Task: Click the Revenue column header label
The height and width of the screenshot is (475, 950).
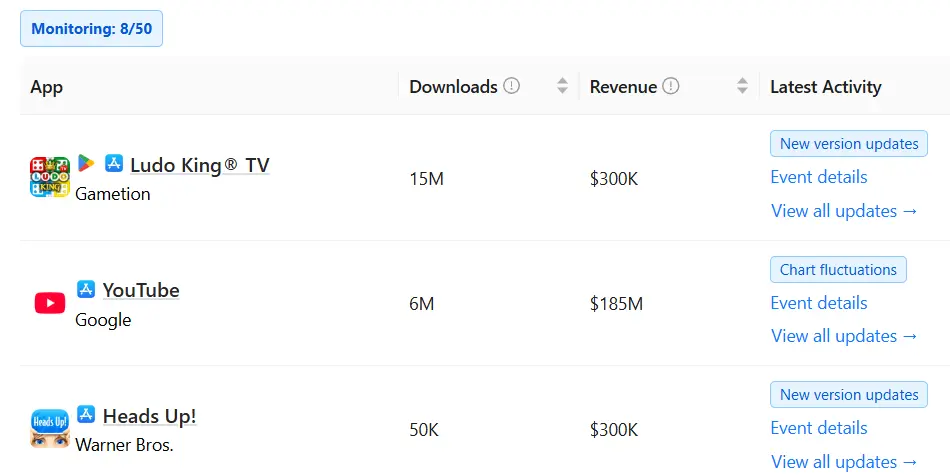Action: [623, 87]
